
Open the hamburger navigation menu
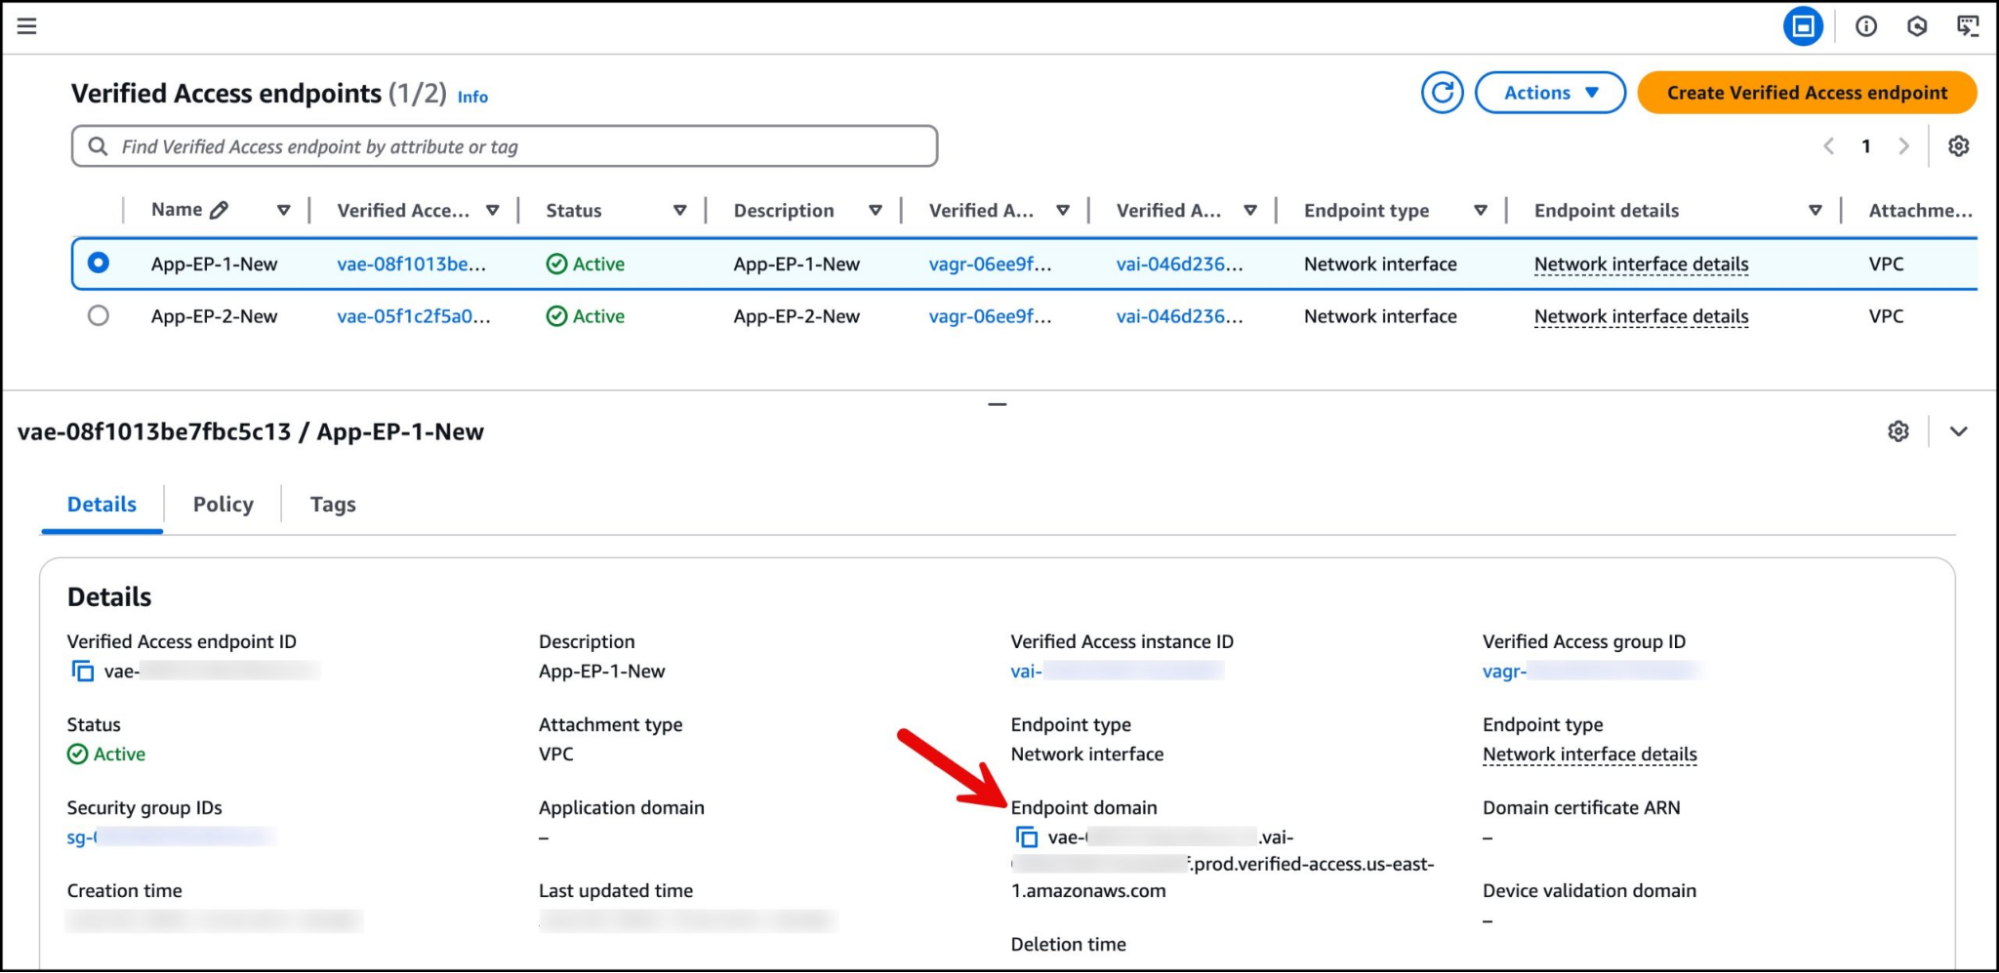(27, 26)
